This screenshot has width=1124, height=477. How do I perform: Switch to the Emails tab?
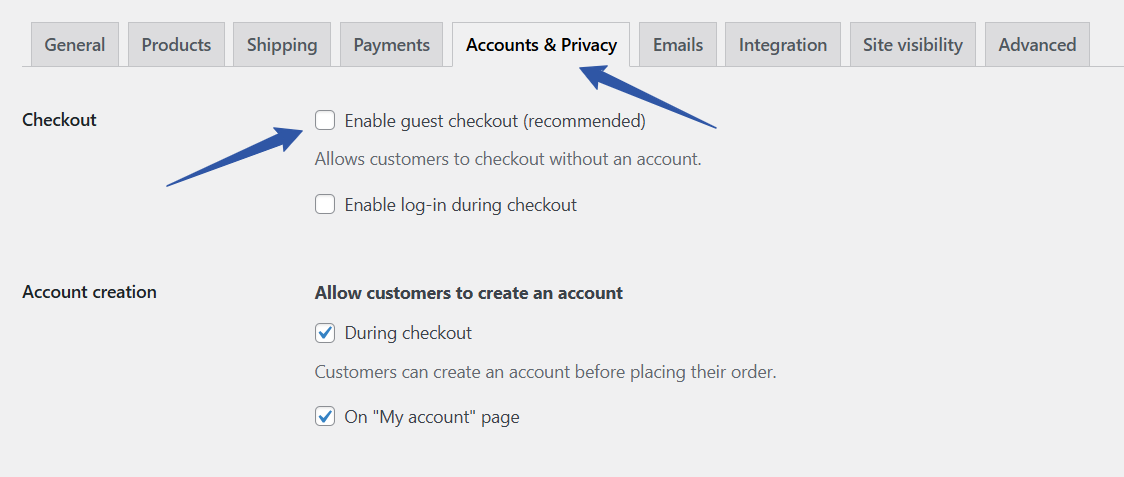click(678, 45)
